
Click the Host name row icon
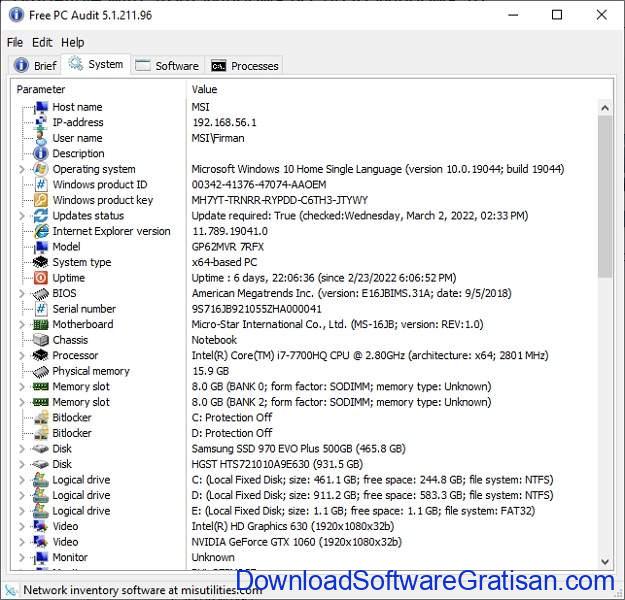tap(41, 107)
